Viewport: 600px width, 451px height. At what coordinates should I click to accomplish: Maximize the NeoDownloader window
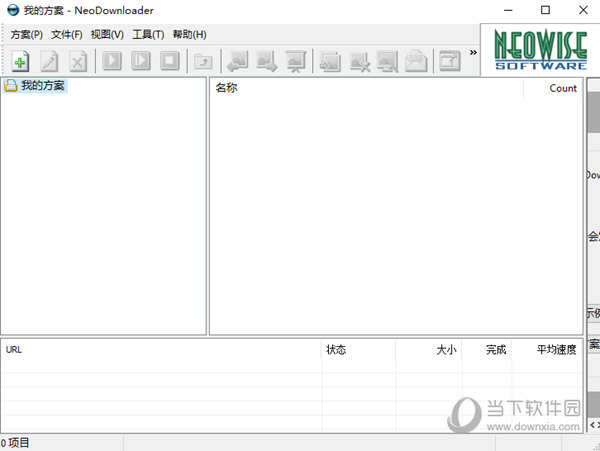(546, 10)
